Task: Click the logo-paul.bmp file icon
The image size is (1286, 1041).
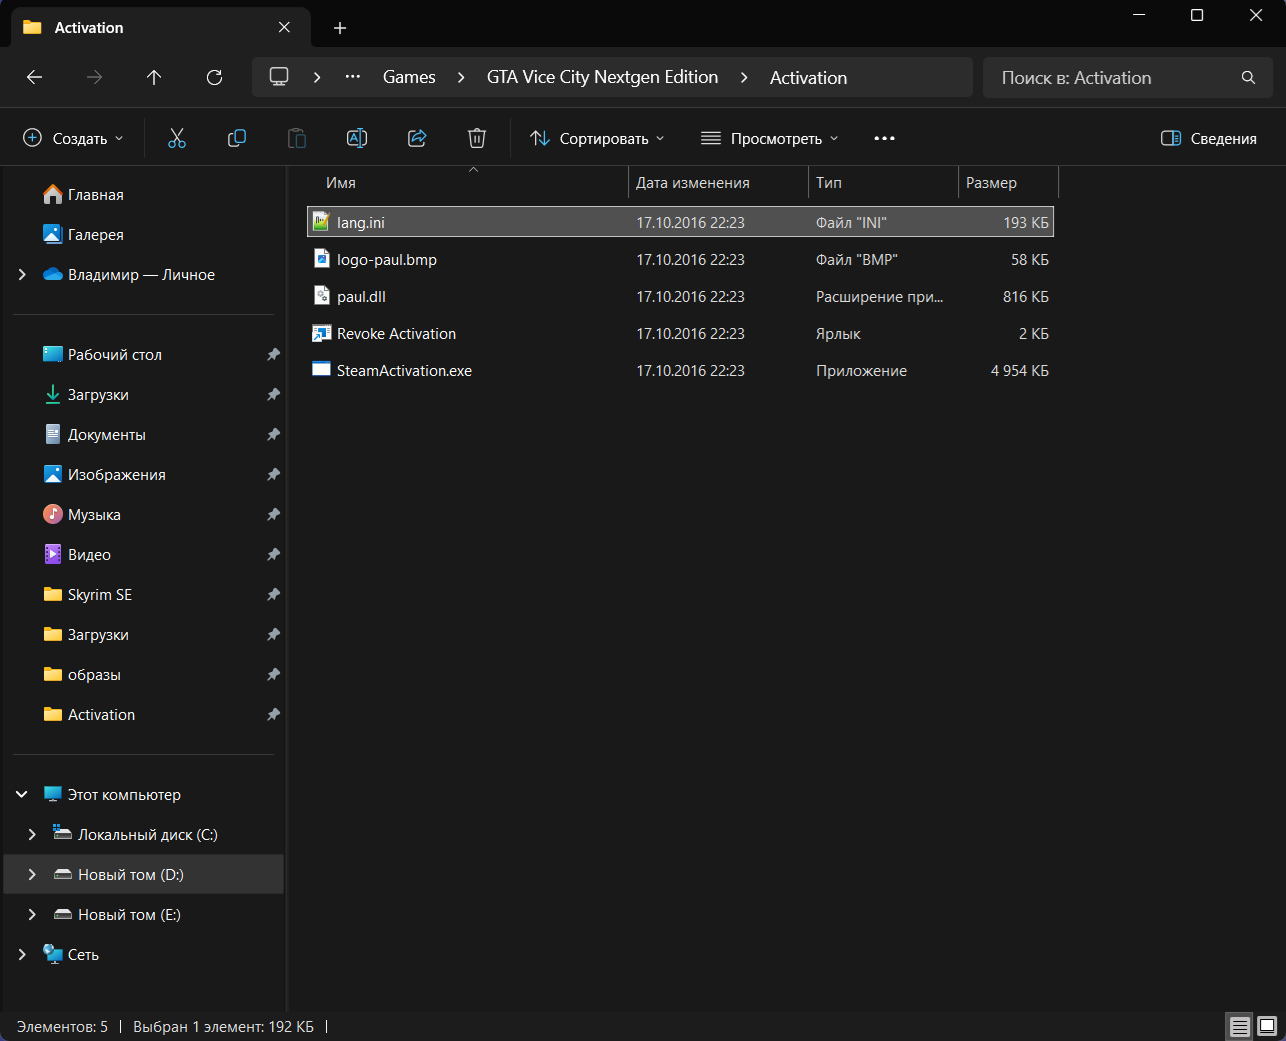Action: pos(321,259)
